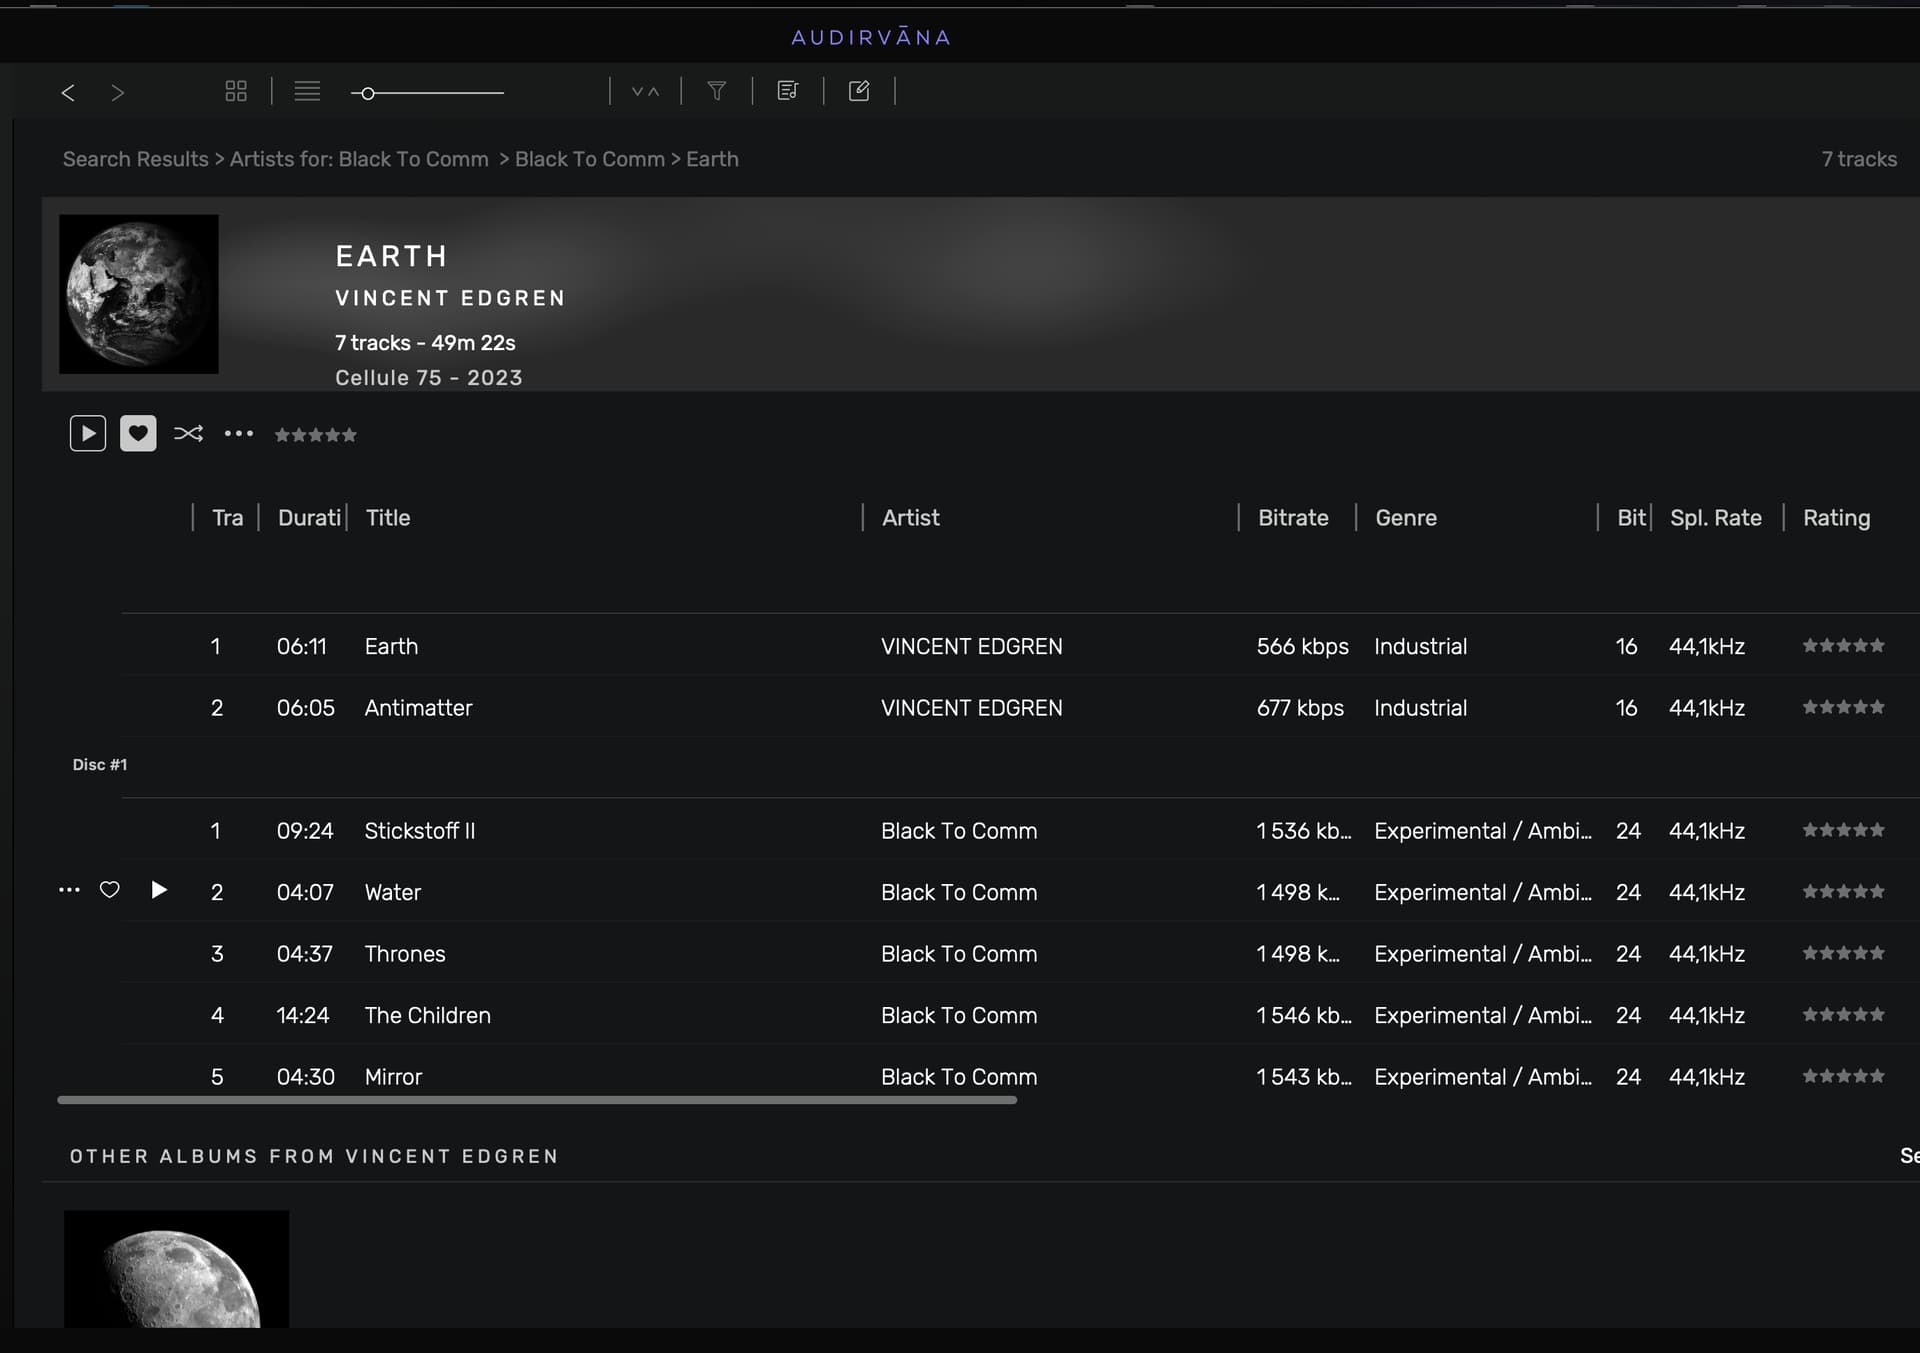
Task: Click Industrial genre on Antimatter row
Action: (x=1420, y=708)
